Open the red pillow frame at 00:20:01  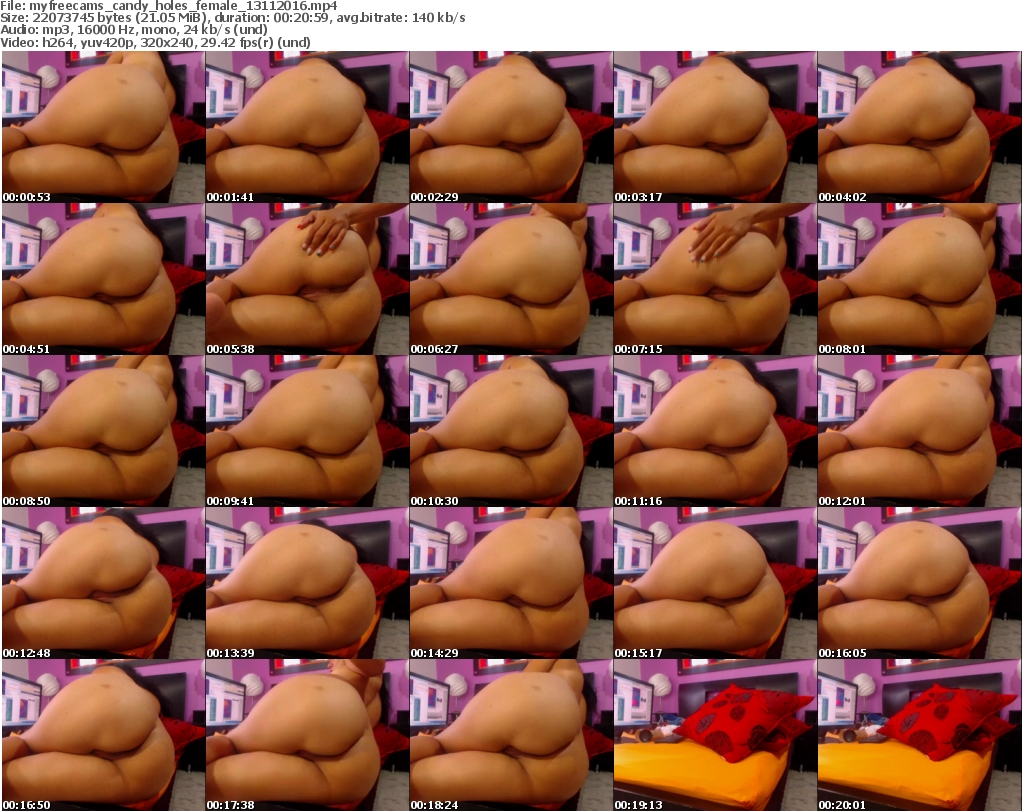(919, 735)
